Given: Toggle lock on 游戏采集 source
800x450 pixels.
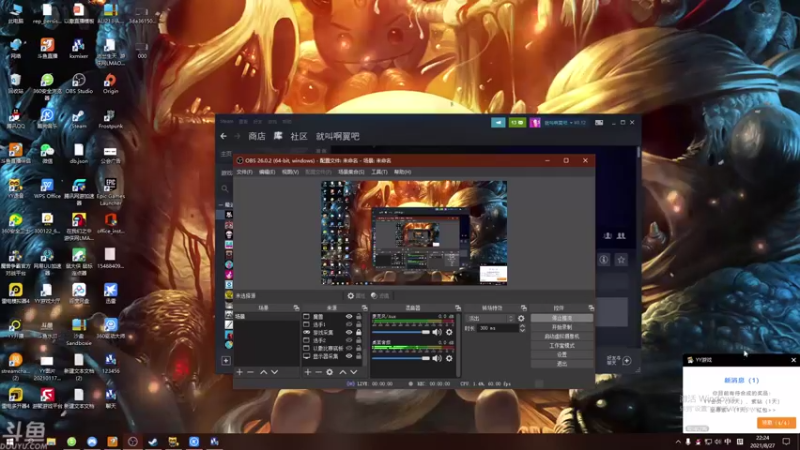Looking at the screenshot, I should point(359,332).
